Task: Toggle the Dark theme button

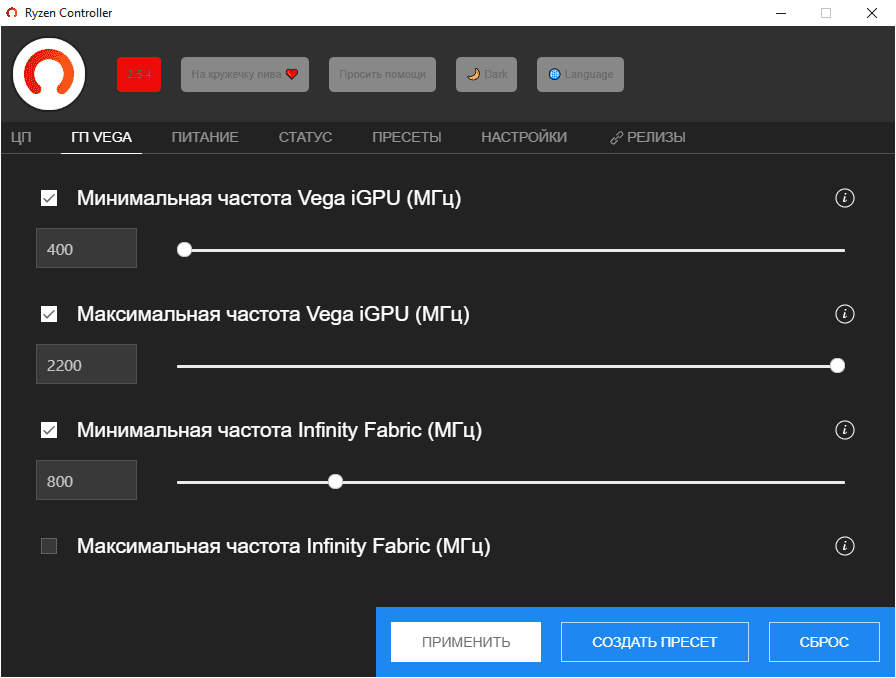Action: coord(486,74)
